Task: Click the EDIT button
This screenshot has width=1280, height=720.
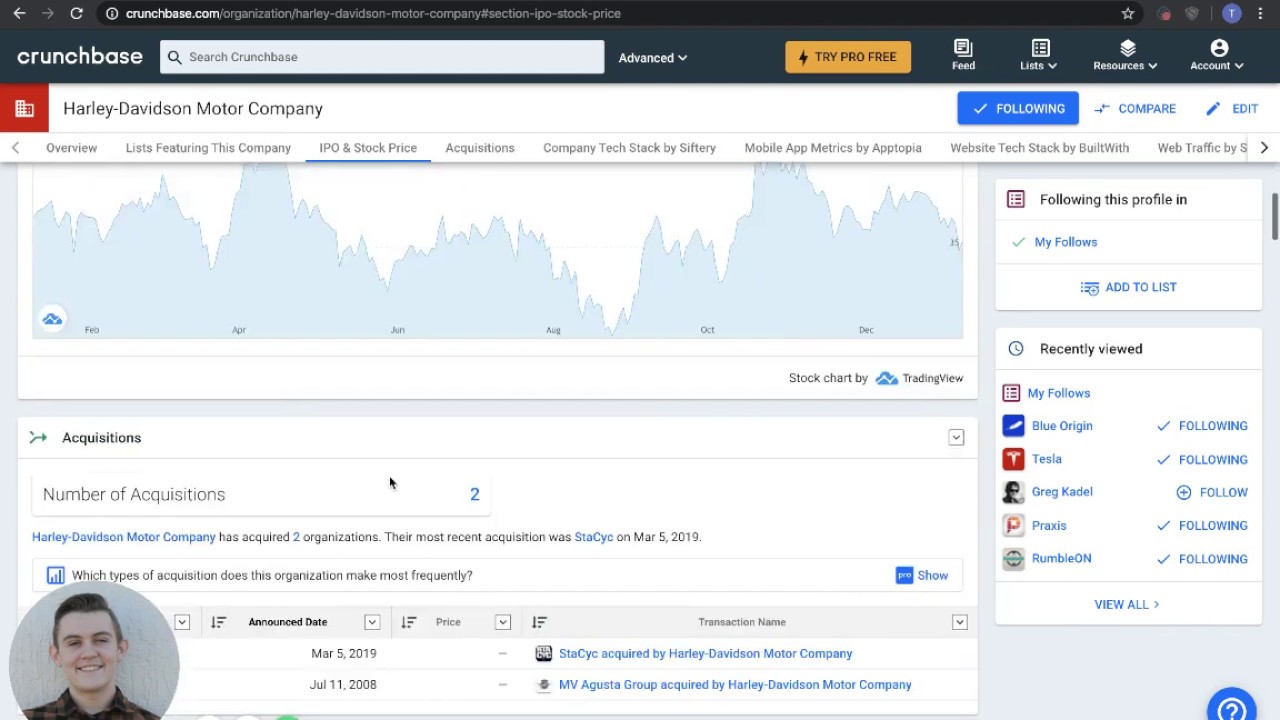Action: click(x=1232, y=109)
